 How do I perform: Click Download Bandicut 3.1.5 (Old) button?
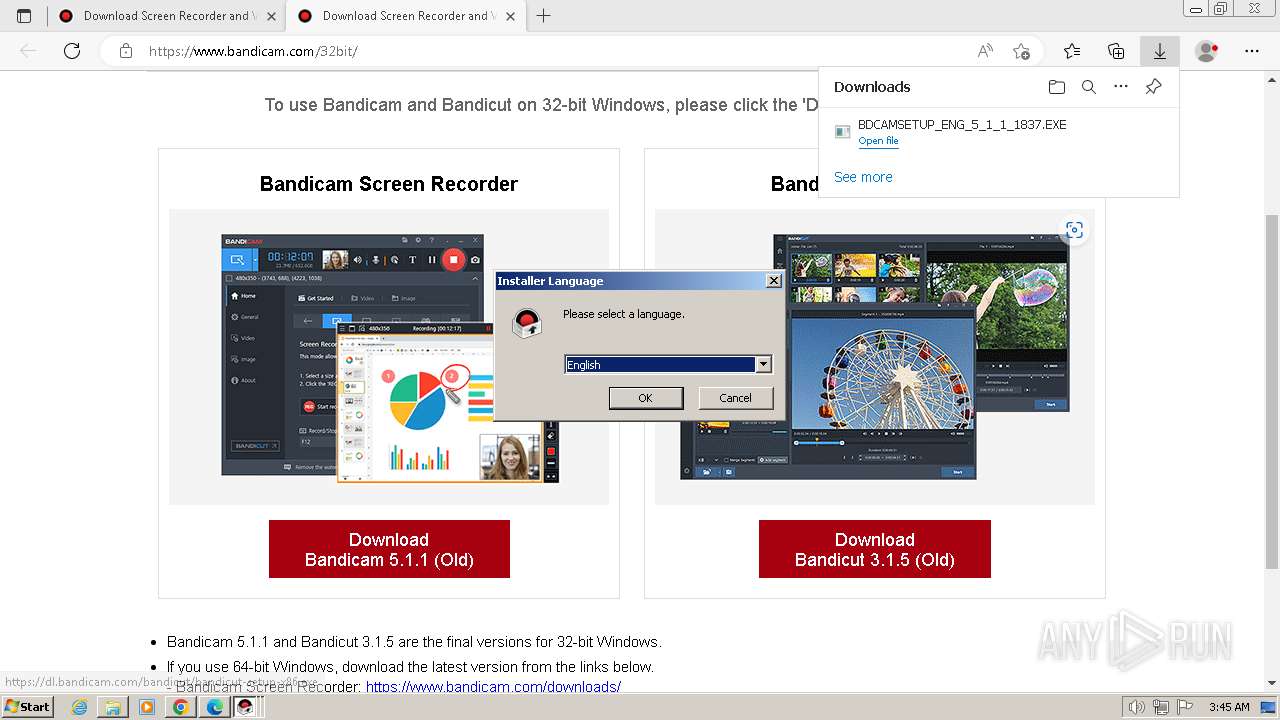875,549
